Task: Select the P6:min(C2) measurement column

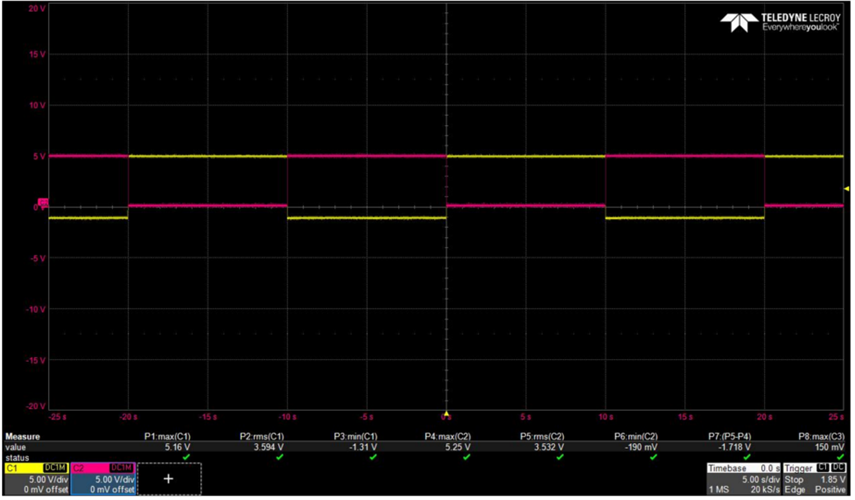Action: point(636,437)
